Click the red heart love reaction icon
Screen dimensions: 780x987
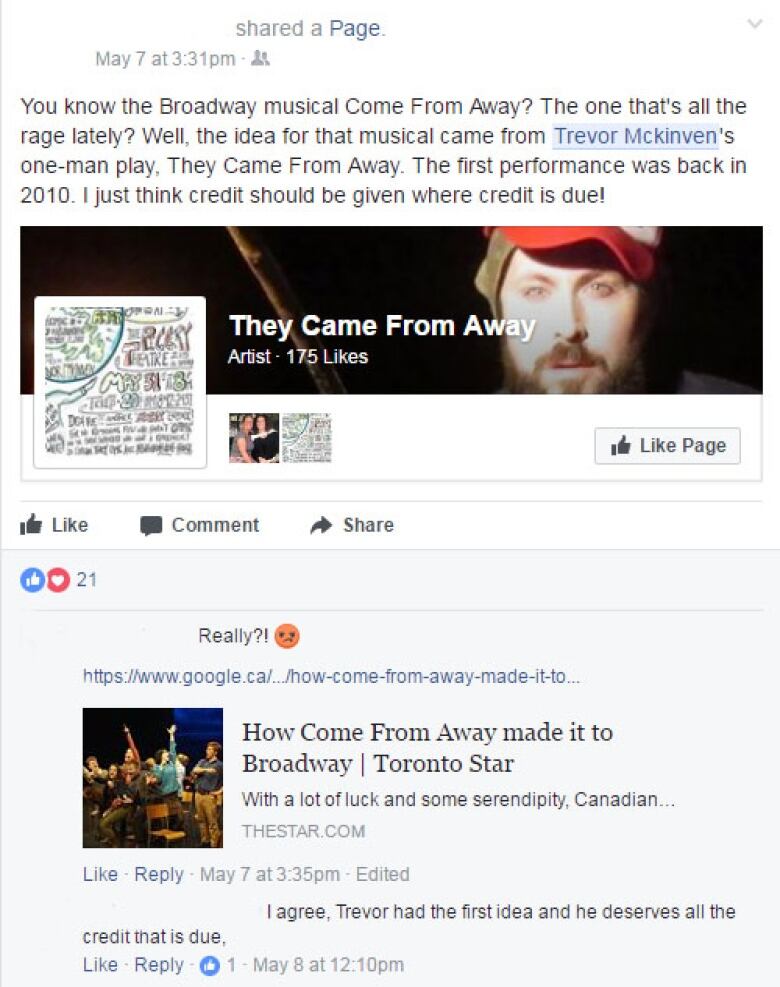click(58, 580)
